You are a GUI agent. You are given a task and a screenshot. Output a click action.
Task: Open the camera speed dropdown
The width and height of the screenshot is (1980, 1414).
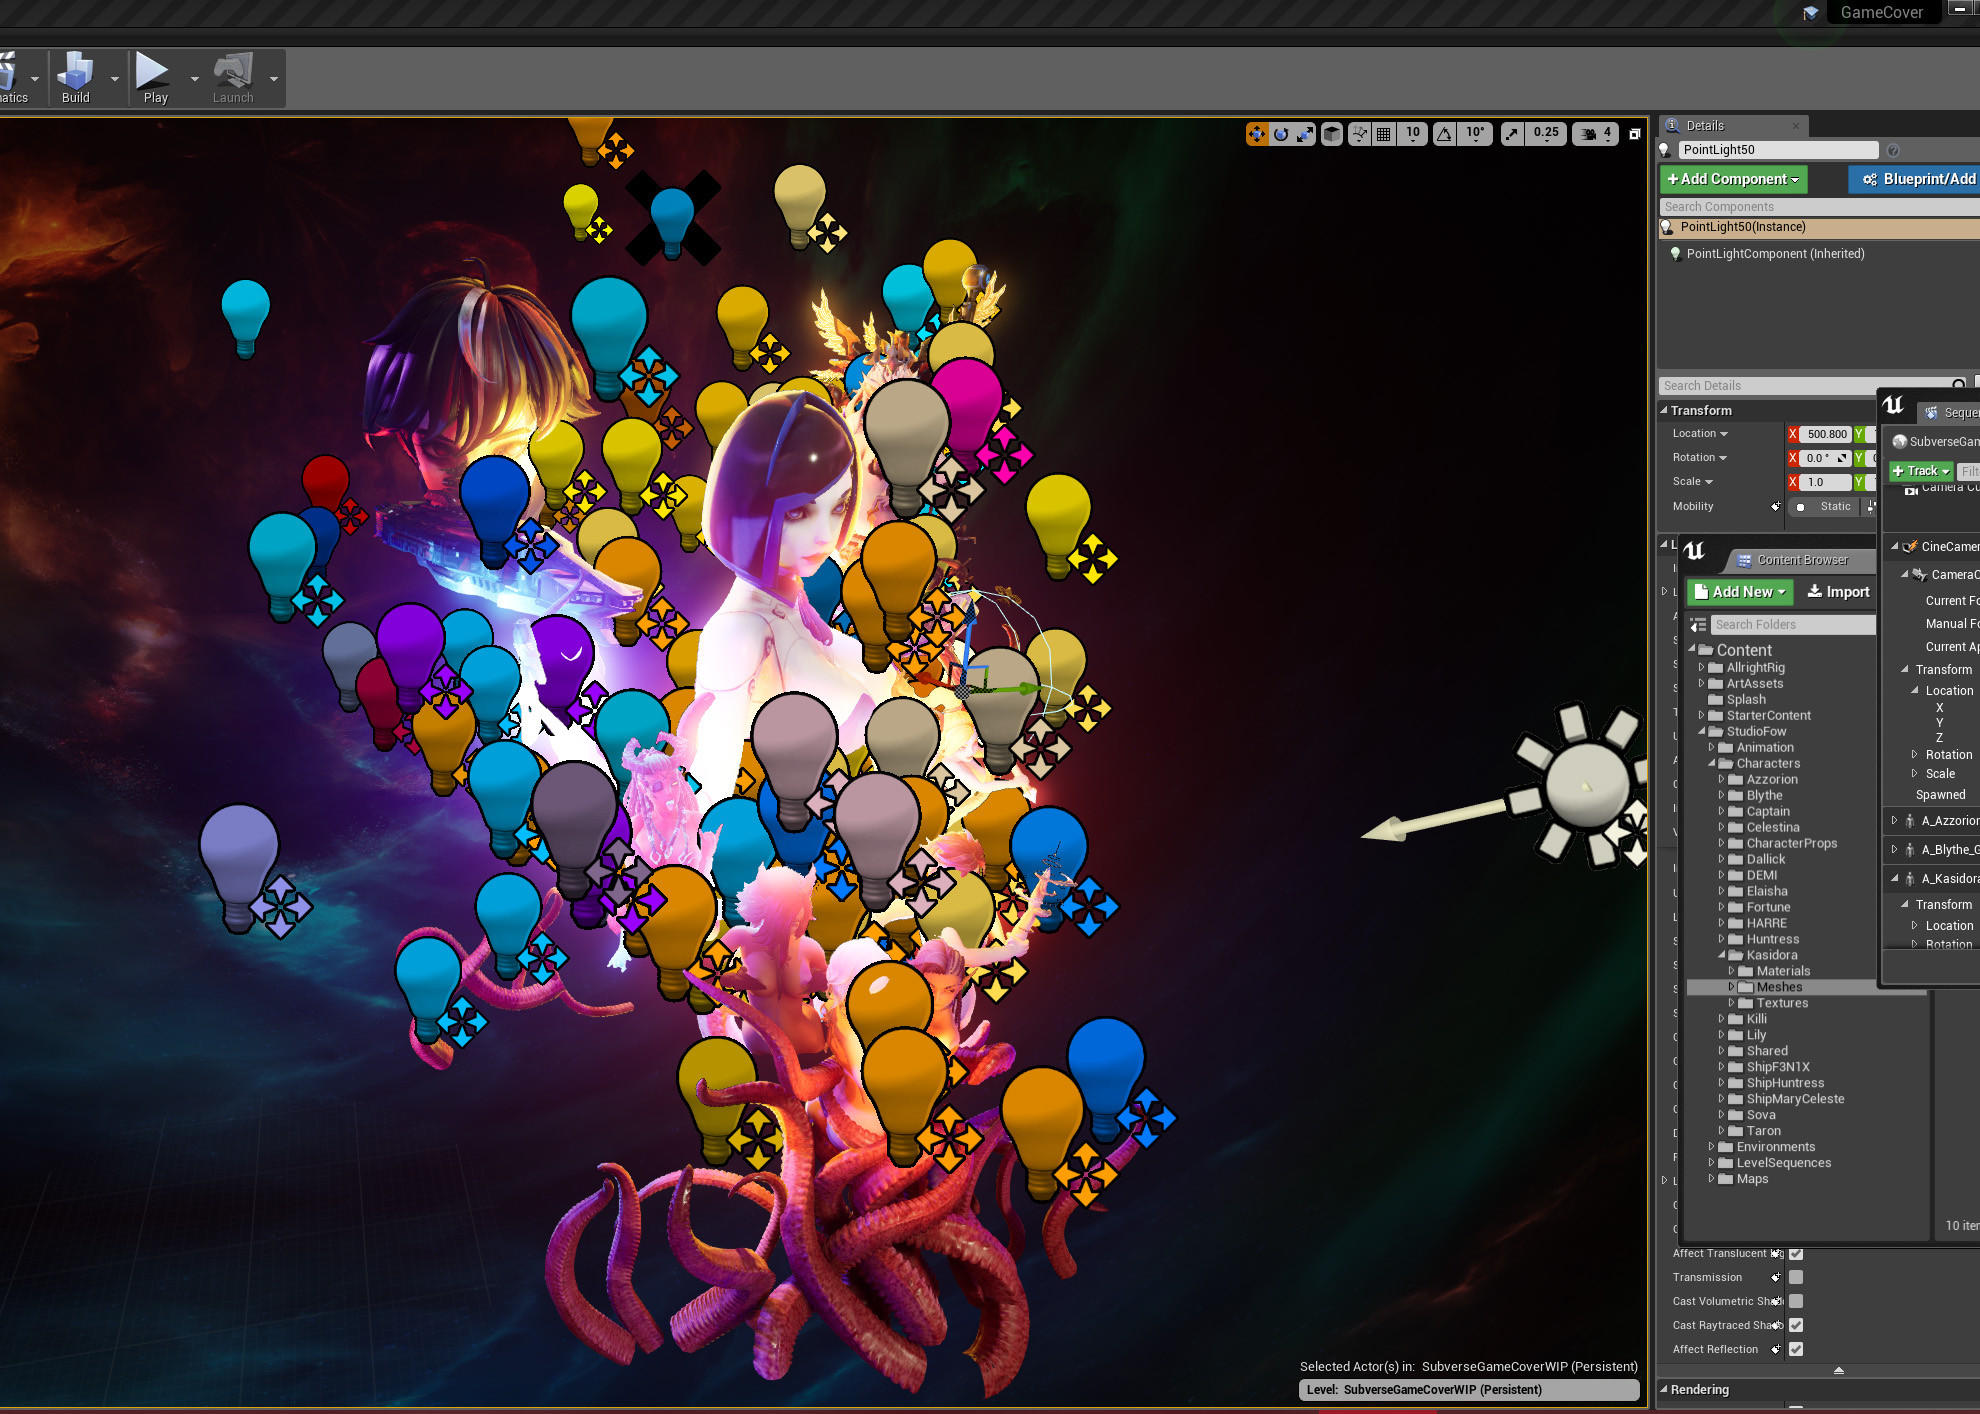[1596, 134]
